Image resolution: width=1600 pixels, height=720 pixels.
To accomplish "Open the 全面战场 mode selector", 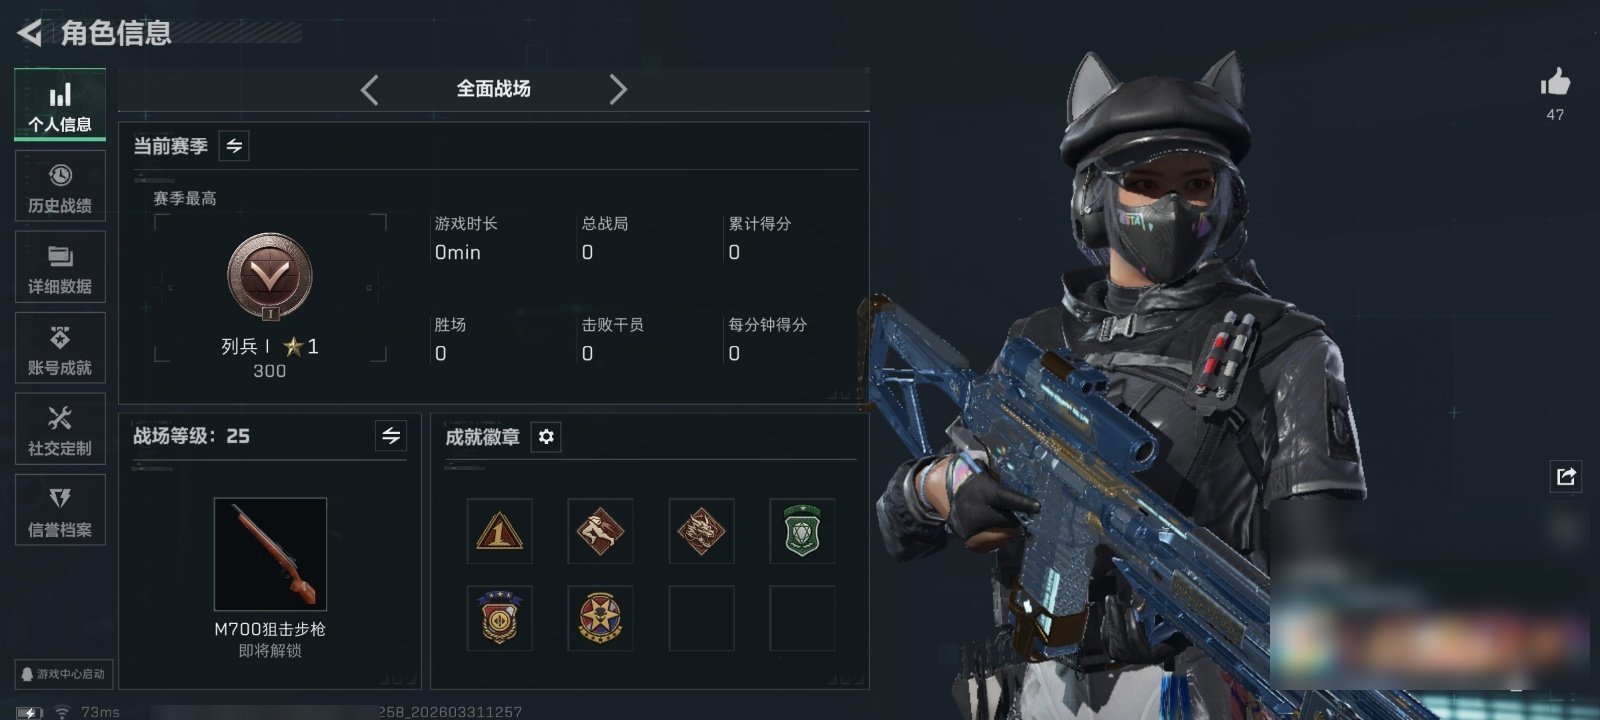I will 493,89.
